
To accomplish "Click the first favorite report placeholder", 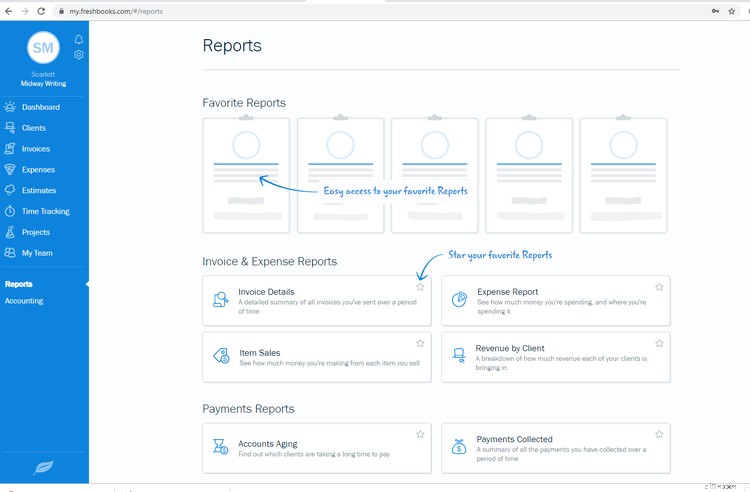I will click(x=246, y=175).
